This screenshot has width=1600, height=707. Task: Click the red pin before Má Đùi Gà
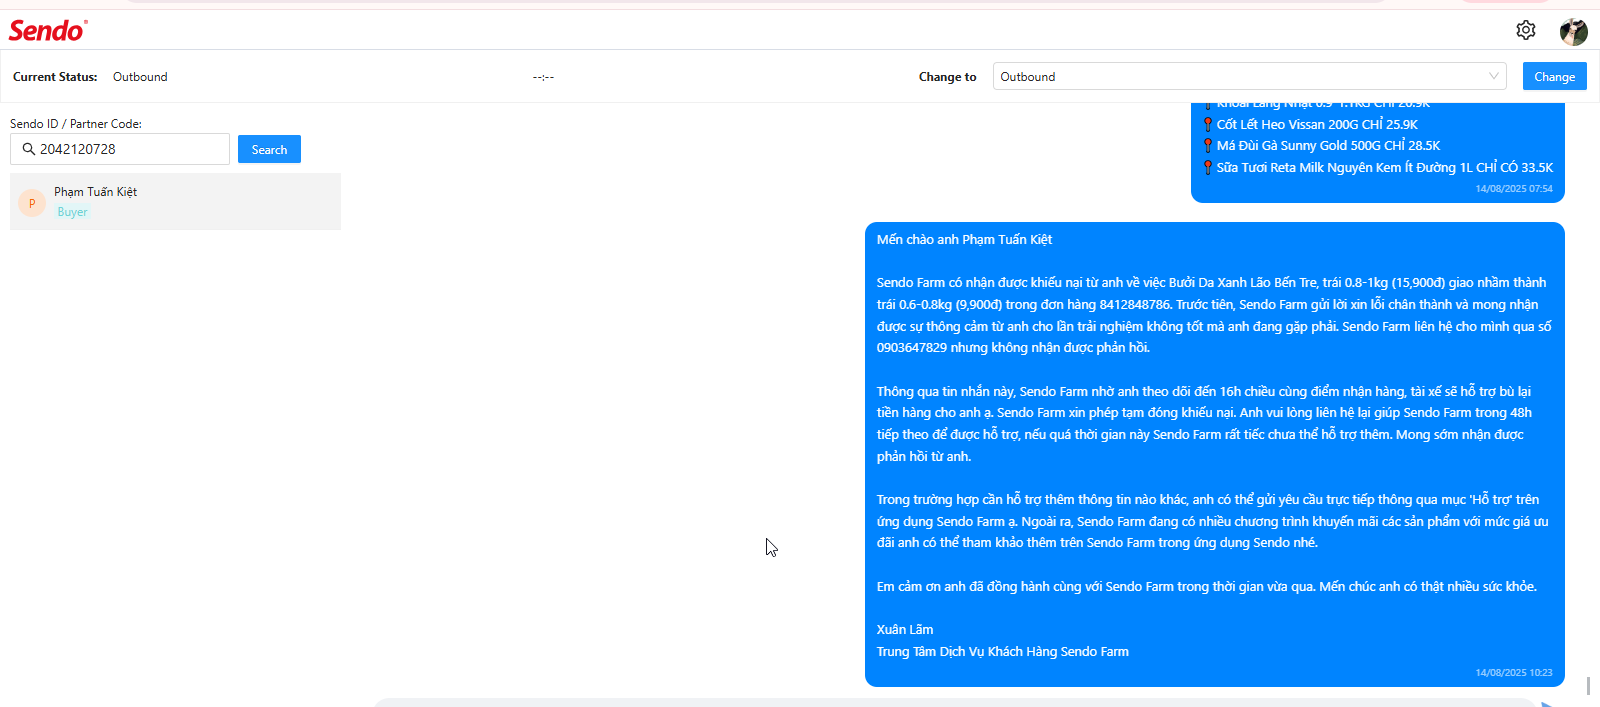click(1208, 146)
